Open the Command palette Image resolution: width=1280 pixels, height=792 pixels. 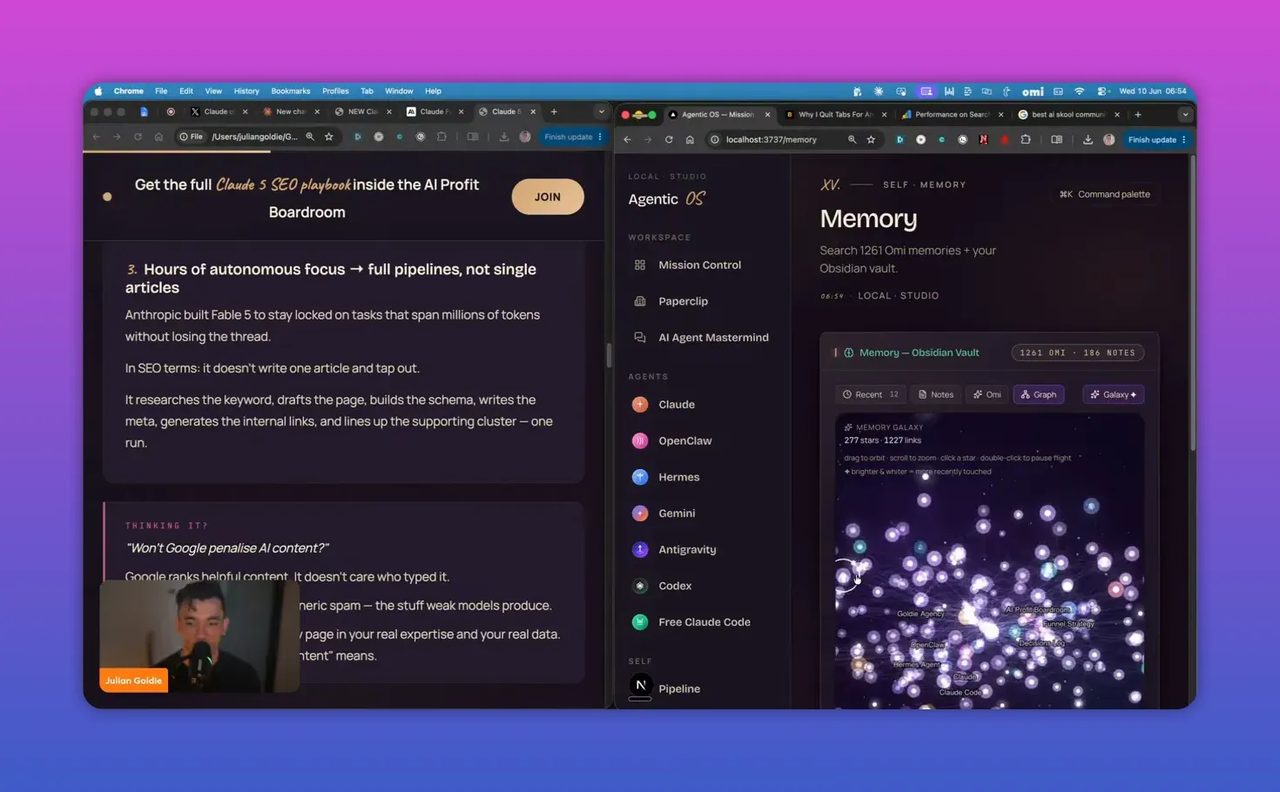[x=1105, y=194]
